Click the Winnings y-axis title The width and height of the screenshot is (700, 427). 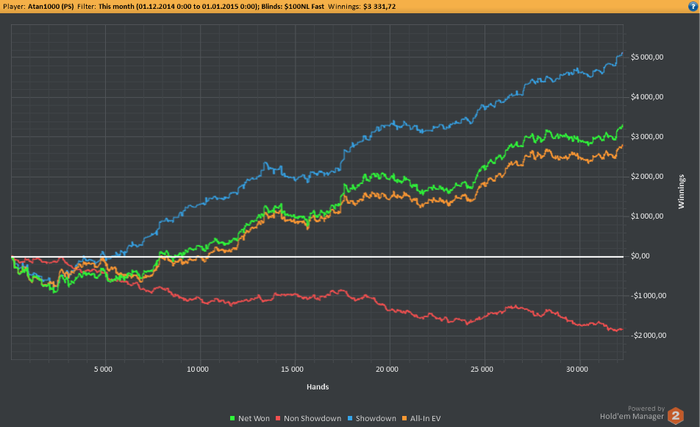tap(681, 192)
